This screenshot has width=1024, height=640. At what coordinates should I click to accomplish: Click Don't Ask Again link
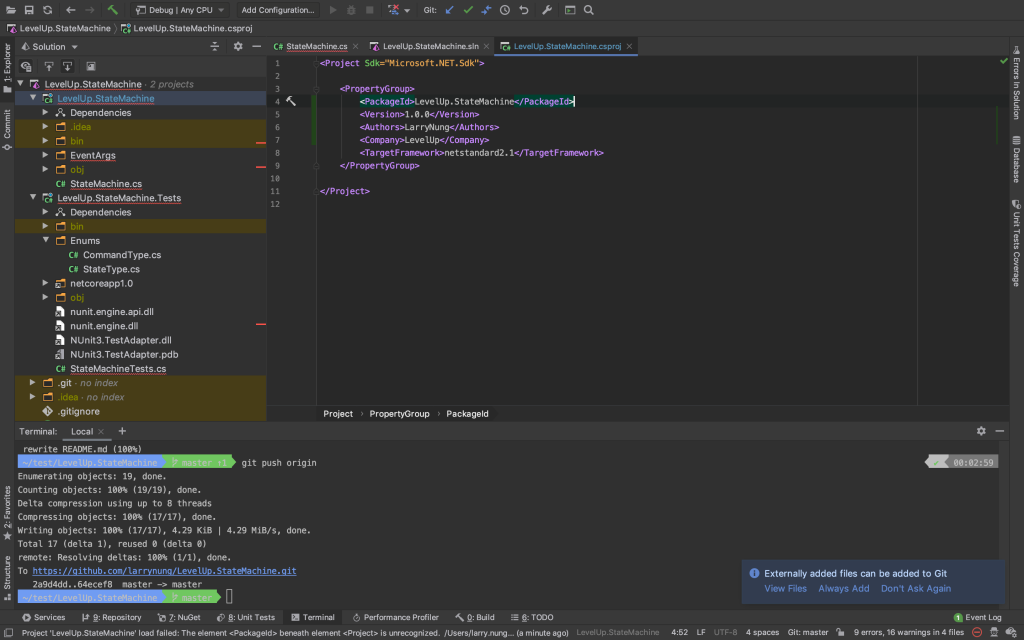coord(916,588)
